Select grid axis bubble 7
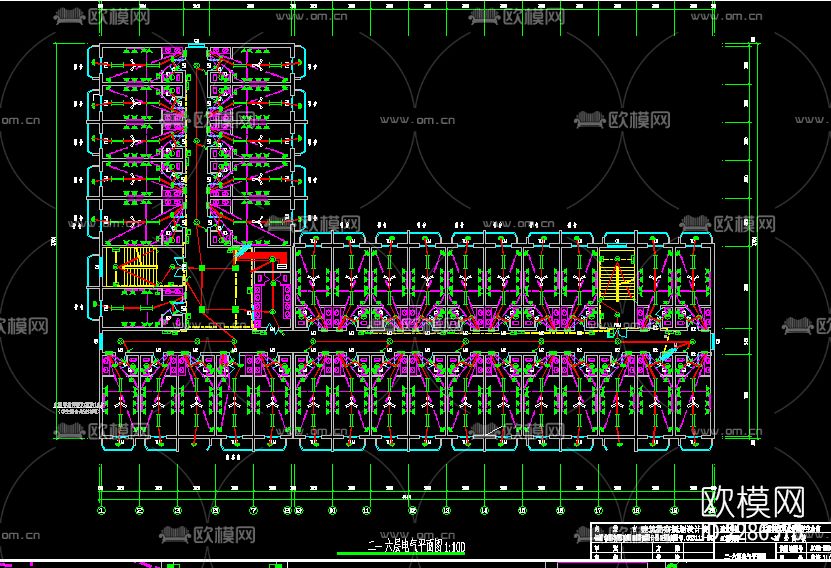 pos(253,510)
